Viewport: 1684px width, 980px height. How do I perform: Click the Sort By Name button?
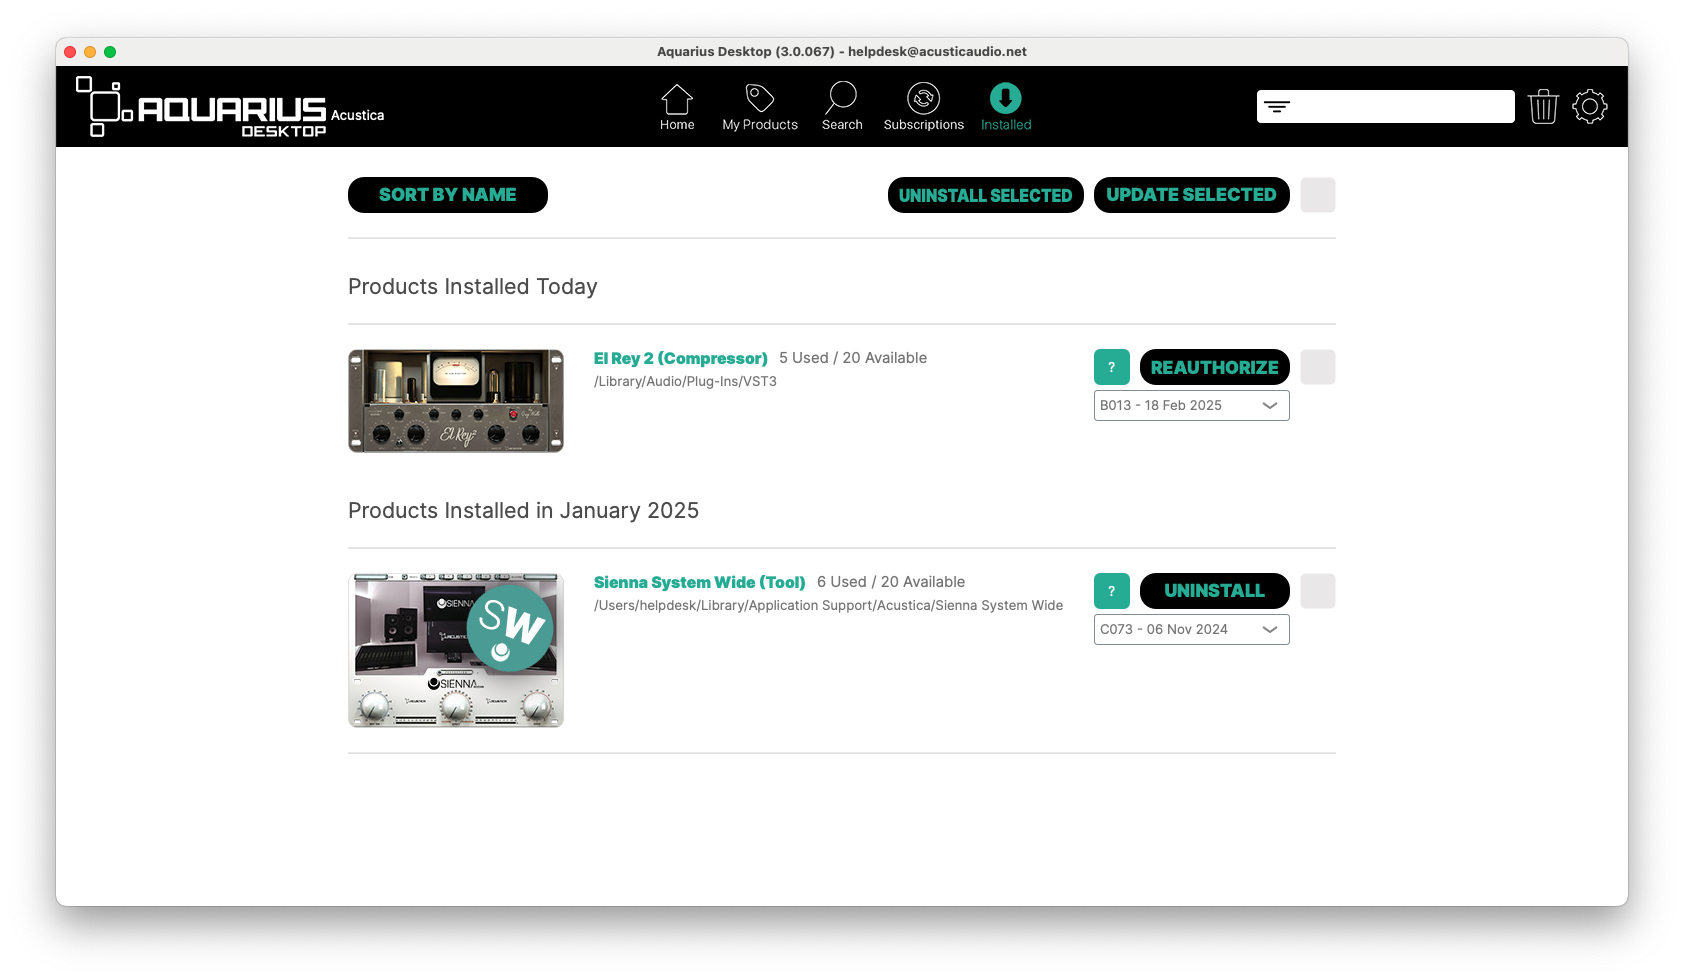pos(447,195)
